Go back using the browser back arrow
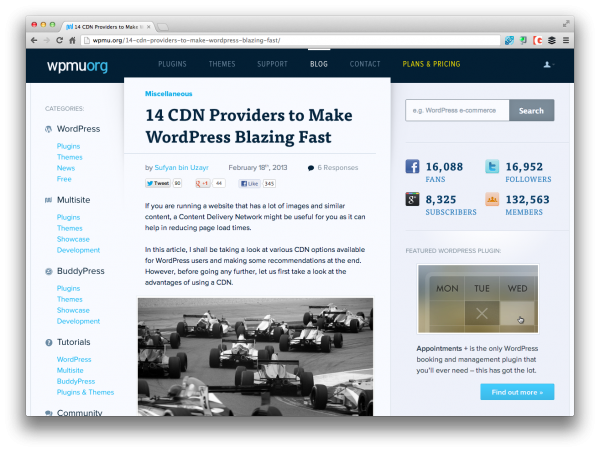 click(34, 40)
